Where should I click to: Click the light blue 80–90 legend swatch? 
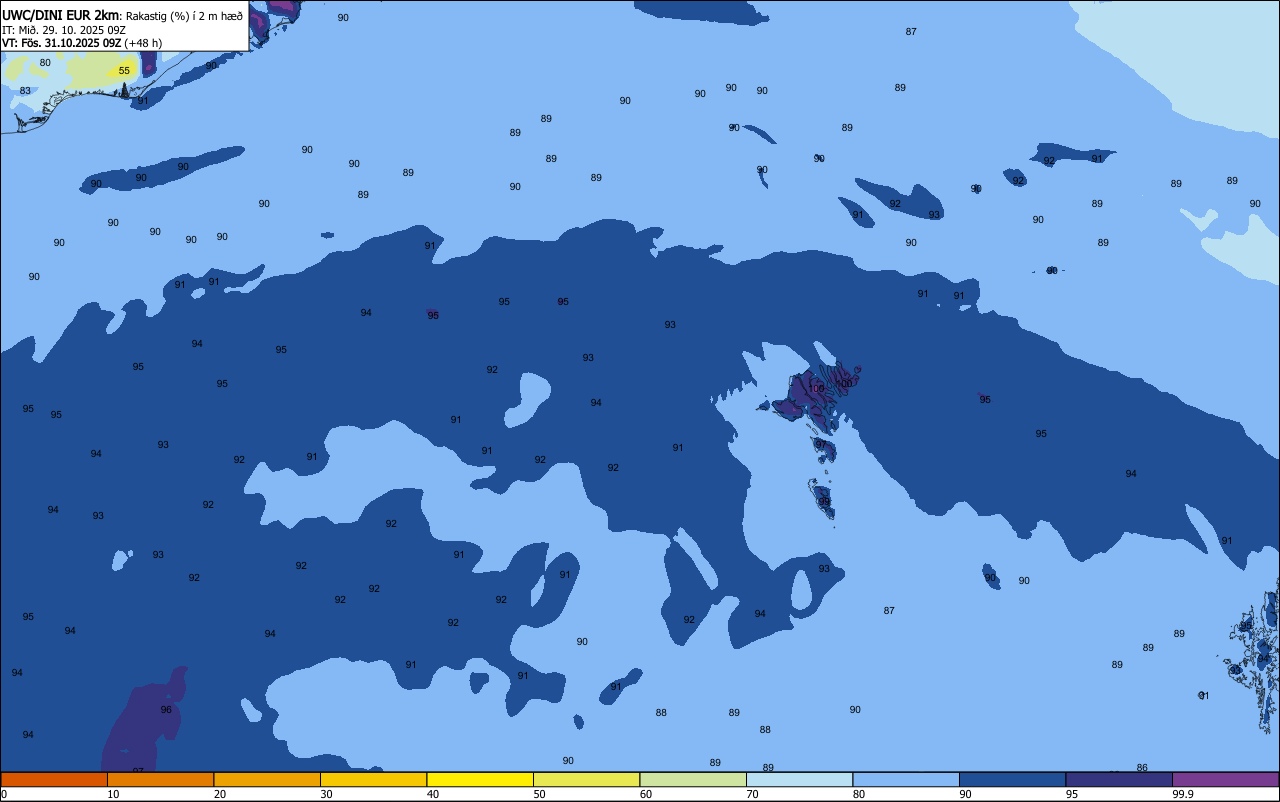coord(906,779)
